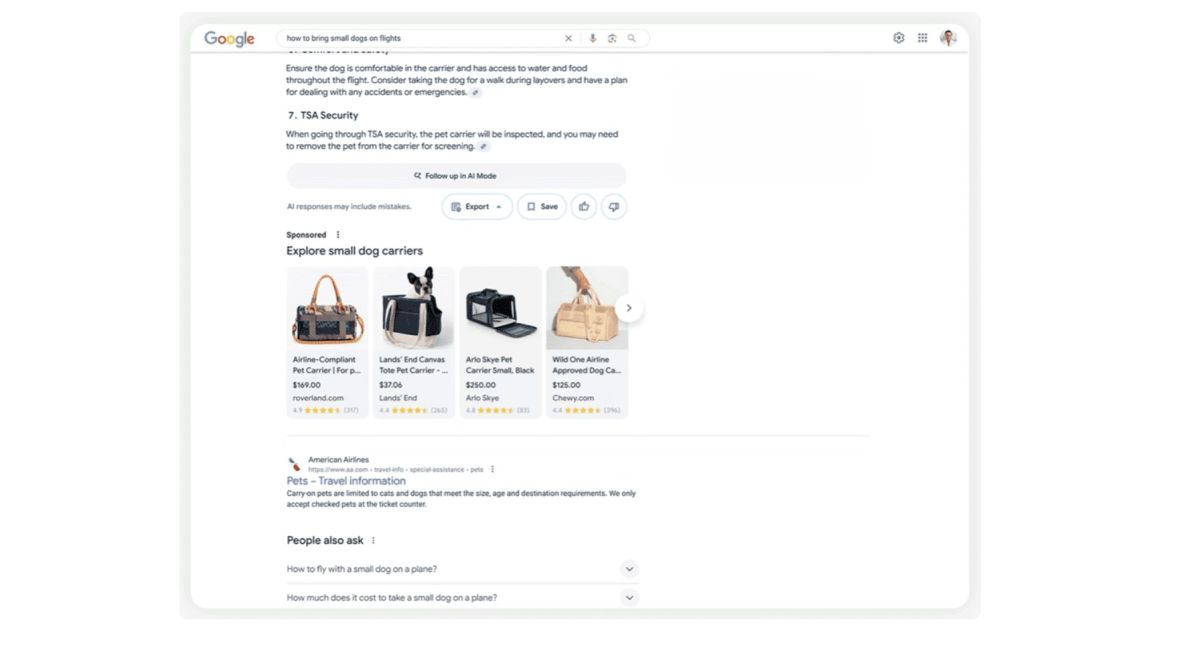Click the magnifier search icon

631,38
